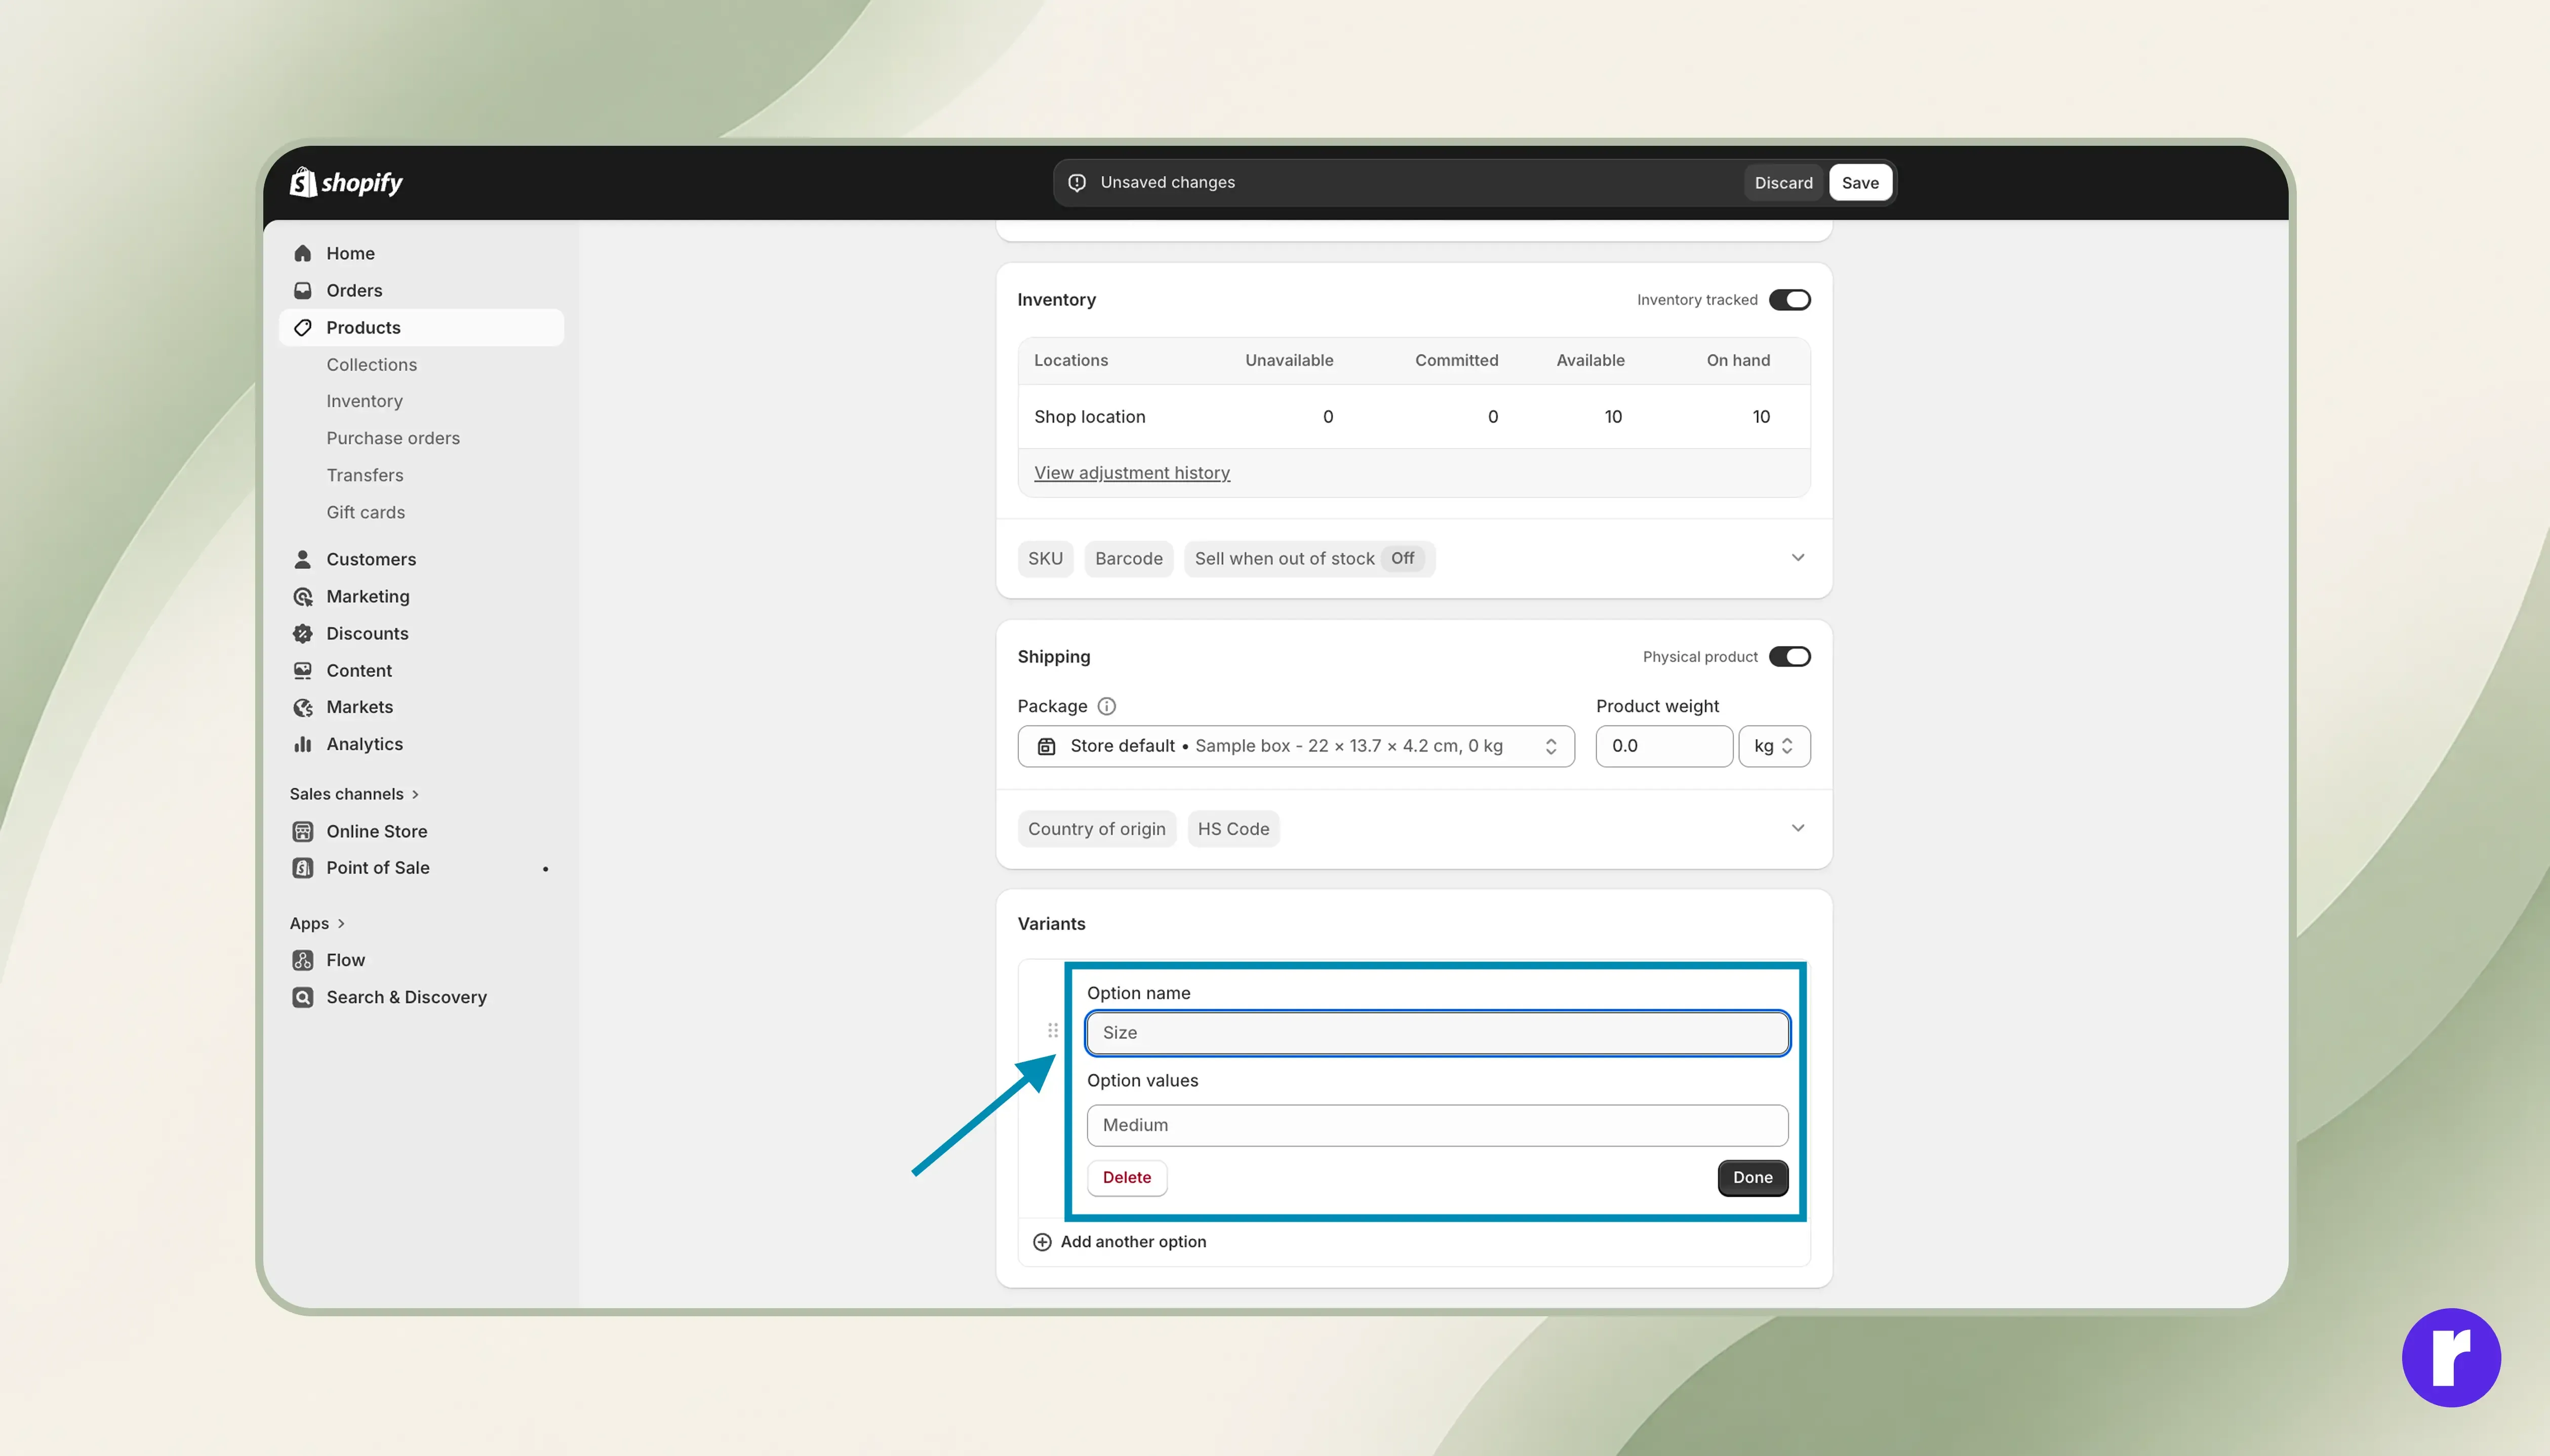Image resolution: width=2550 pixels, height=1456 pixels.
Task: Click the Barcode tag
Action: [1128, 559]
